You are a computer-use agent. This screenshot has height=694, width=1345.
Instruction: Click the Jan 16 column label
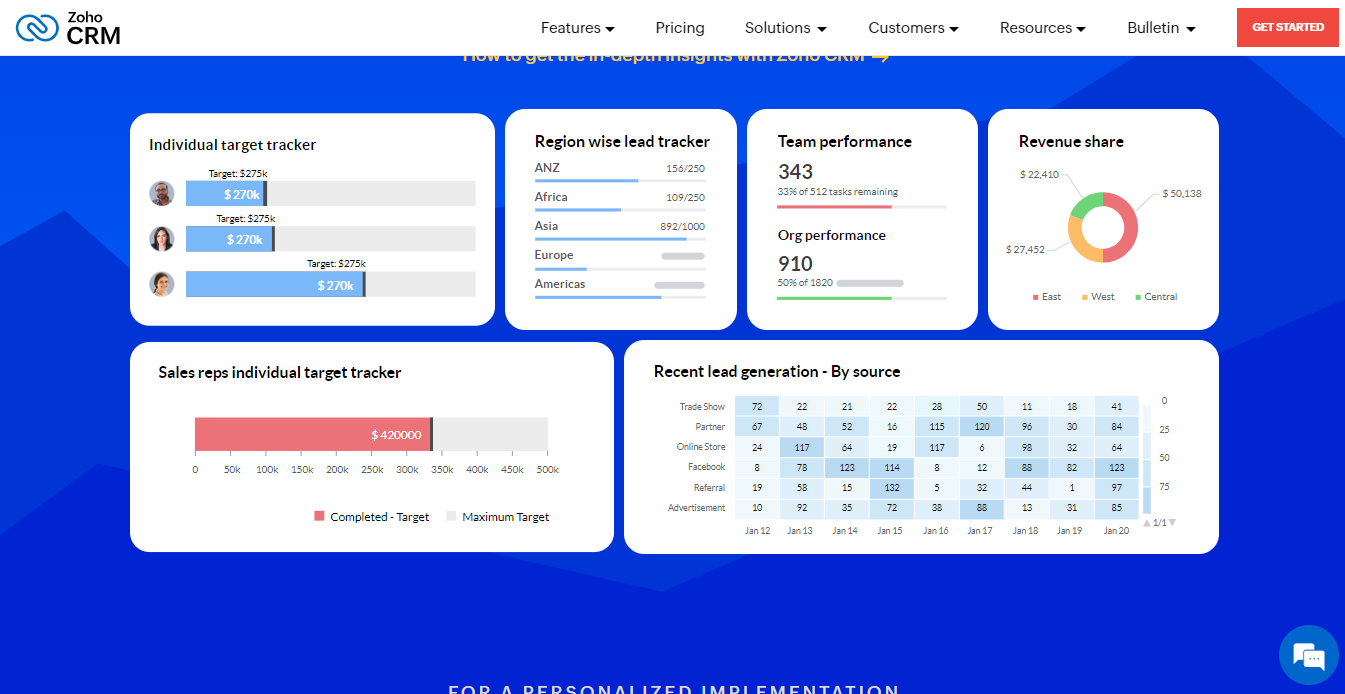pyautogui.click(x=936, y=531)
